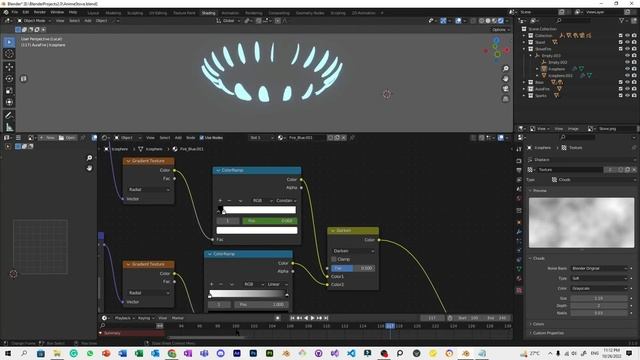Open the texture Type dropdown showing Clouds
This screenshot has width=640, height=360.
[593, 180]
